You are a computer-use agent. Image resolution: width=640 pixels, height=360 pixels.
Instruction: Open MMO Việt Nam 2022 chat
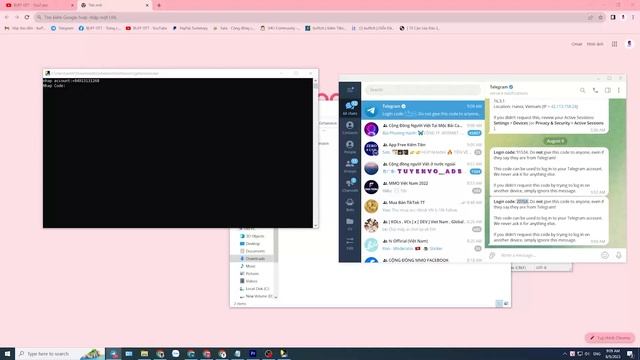[x=423, y=187]
